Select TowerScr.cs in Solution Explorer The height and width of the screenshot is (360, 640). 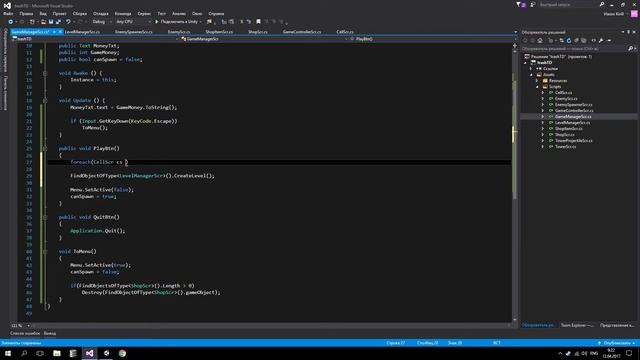[x=565, y=147]
